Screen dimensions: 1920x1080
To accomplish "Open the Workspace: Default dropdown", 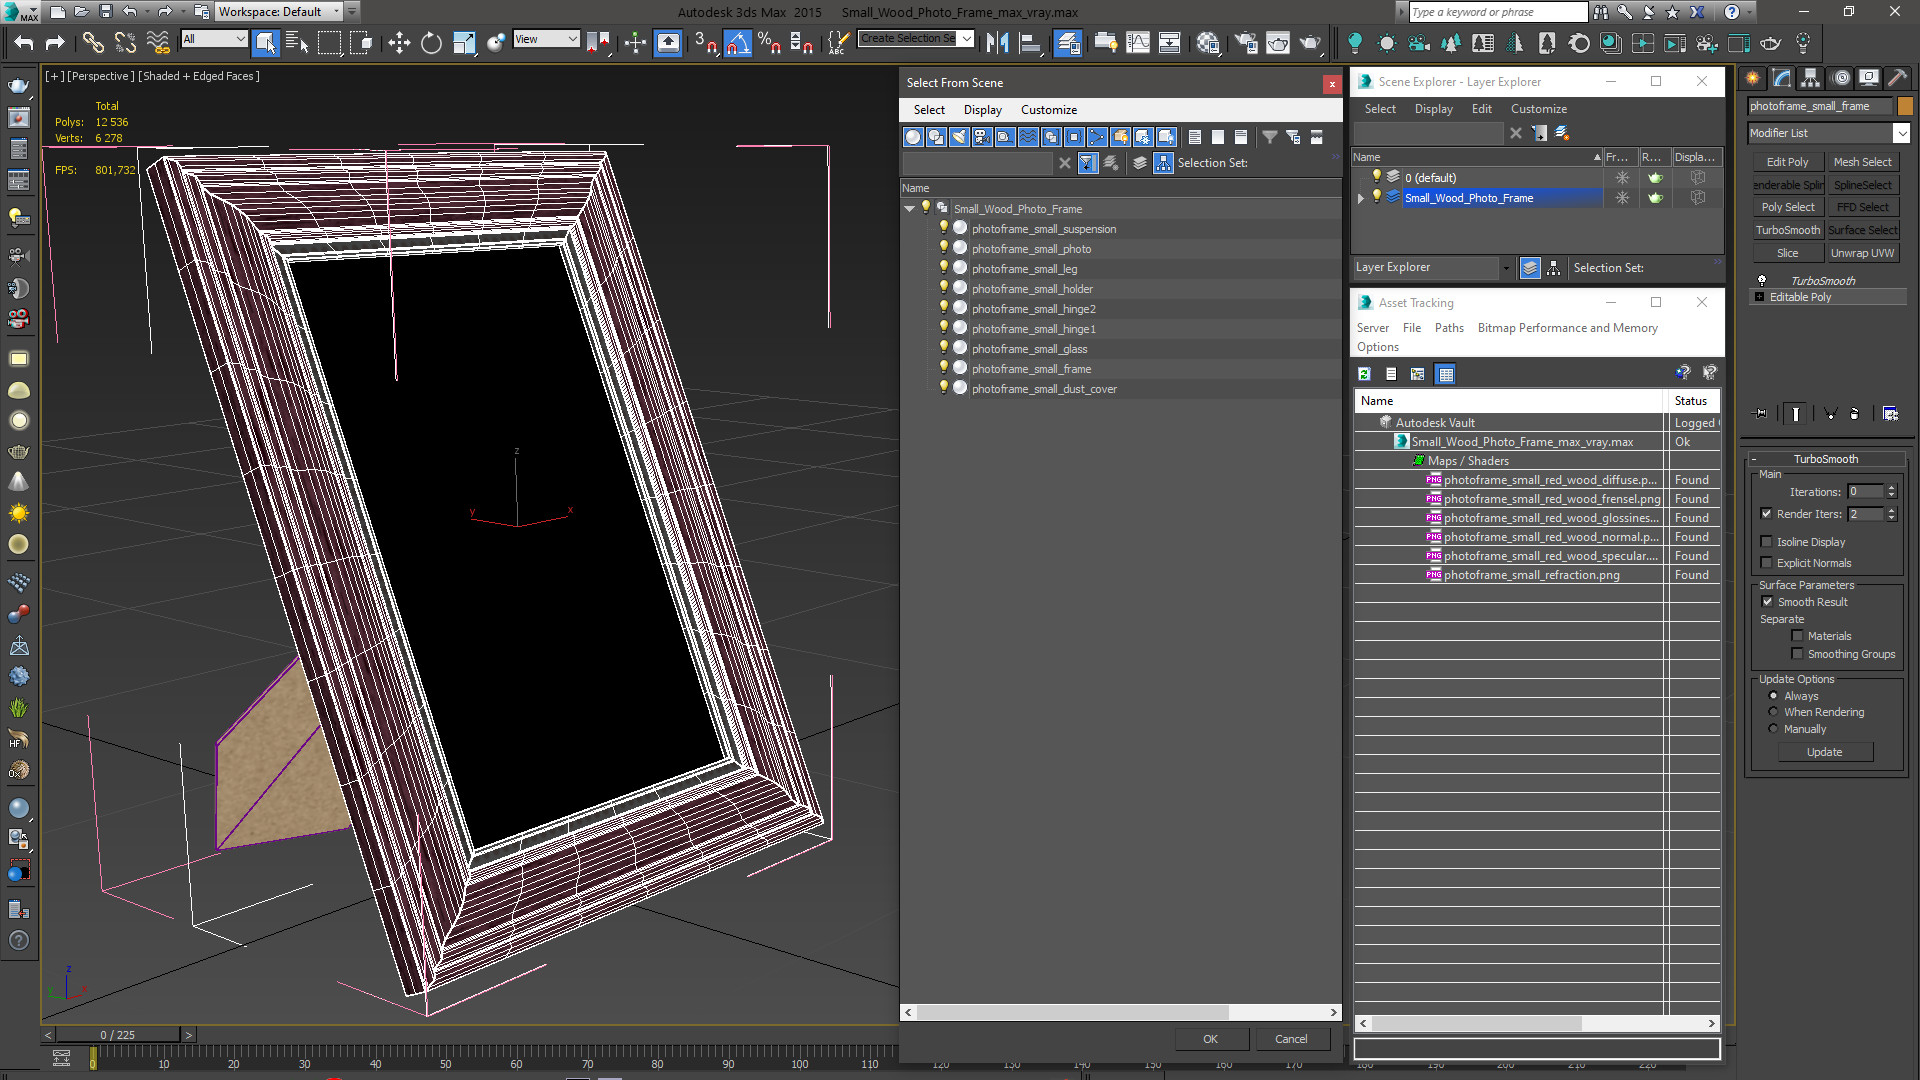I will (280, 12).
